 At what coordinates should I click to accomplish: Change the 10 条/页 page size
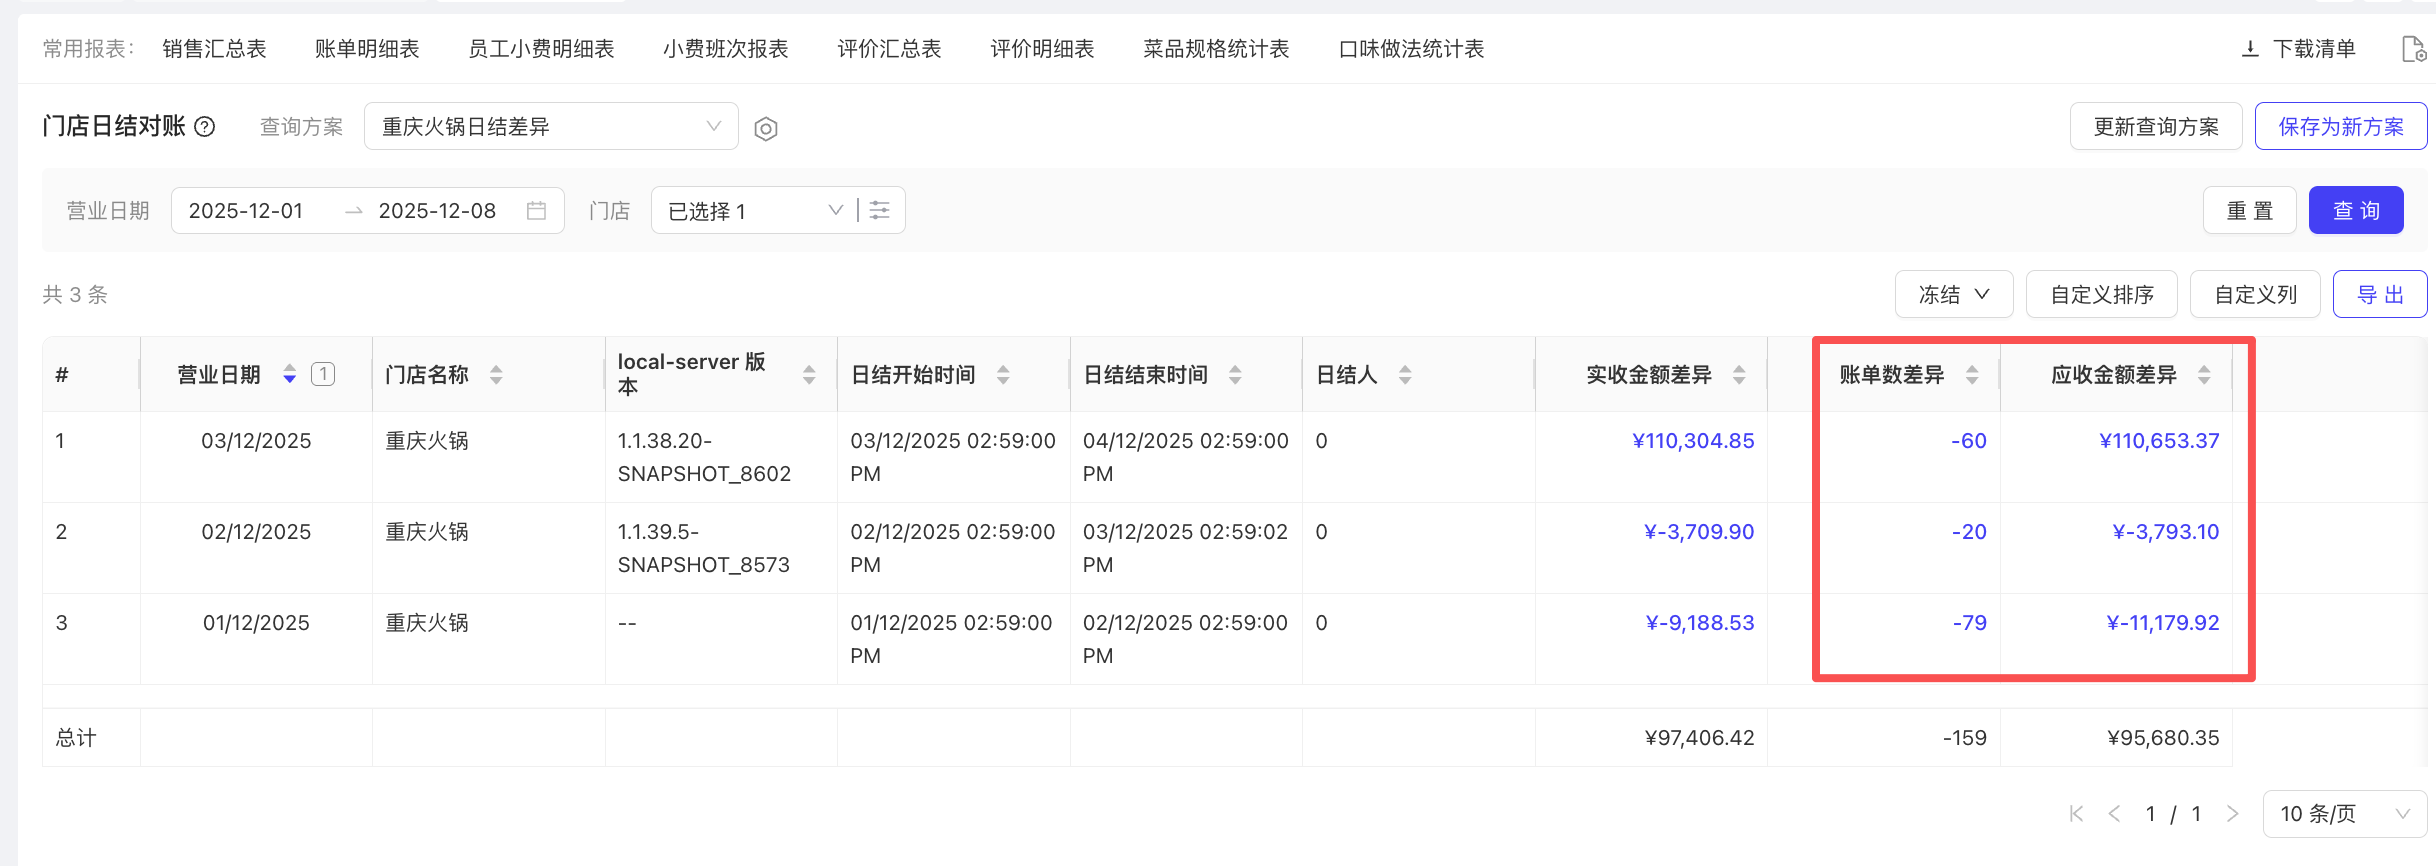[2343, 814]
